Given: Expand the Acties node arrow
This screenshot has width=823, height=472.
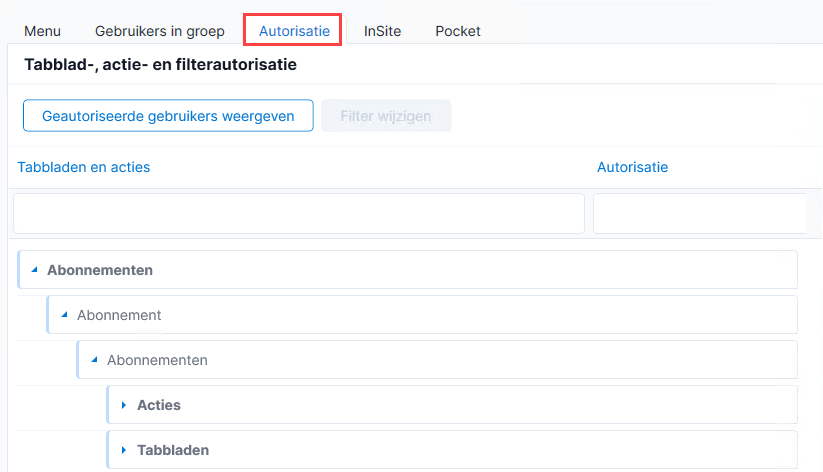Looking at the screenshot, I should click(x=124, y=405).
